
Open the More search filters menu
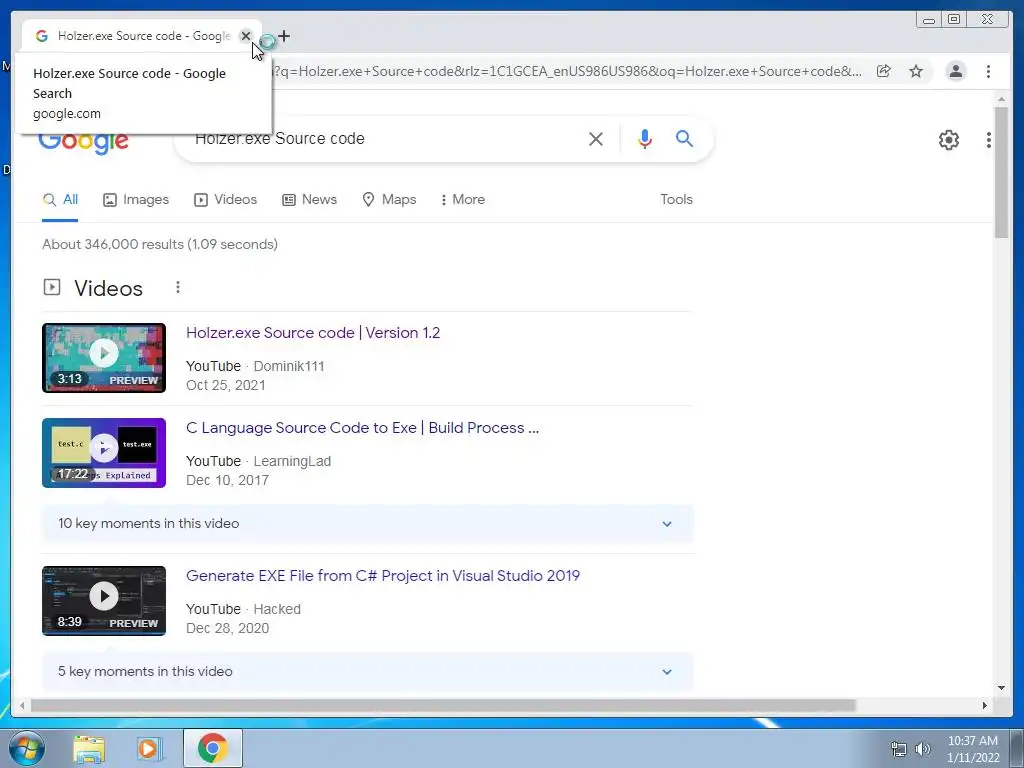pos(463,200)
